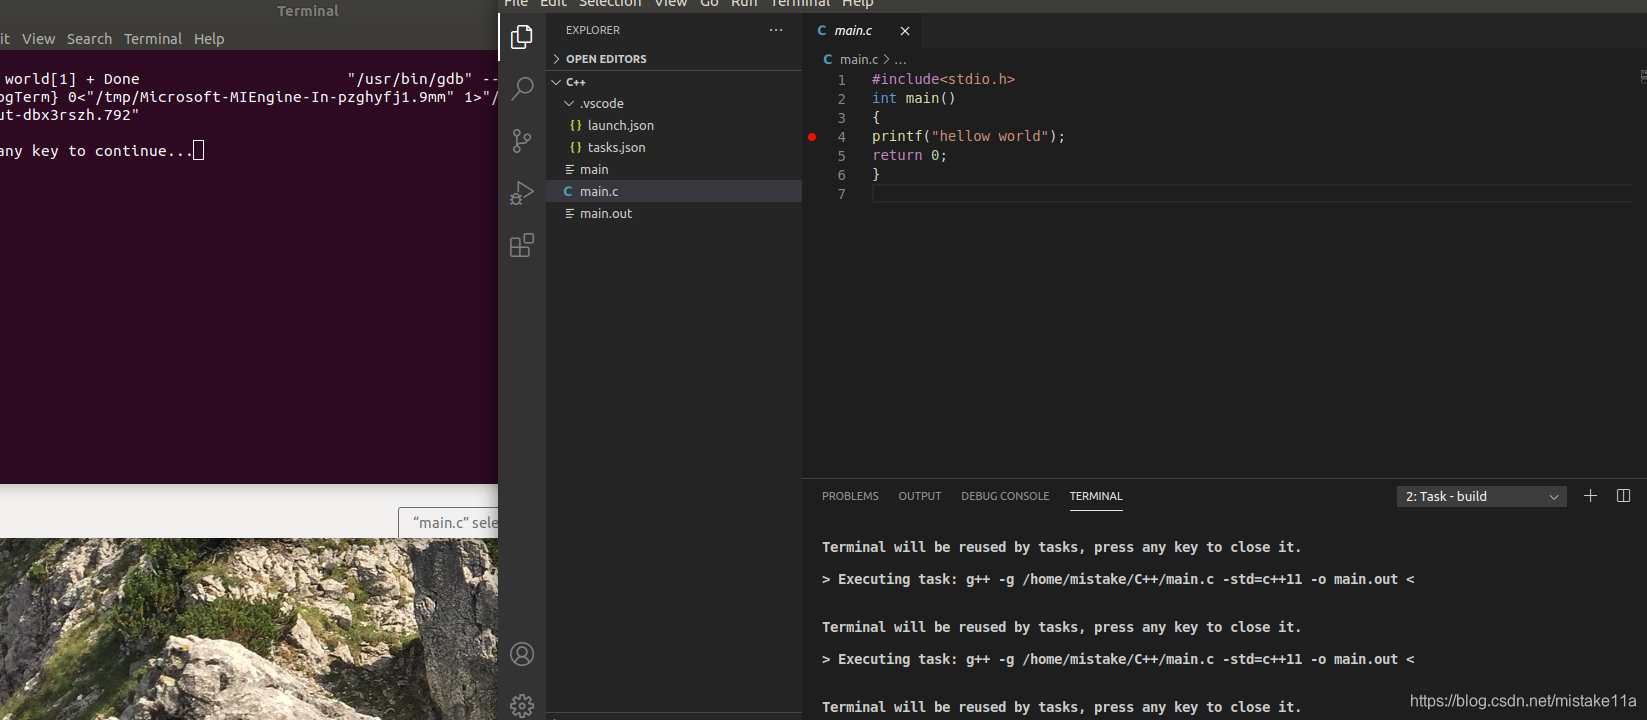
Task: Open the Manage gear icon
Action: [x=522, y=705]
